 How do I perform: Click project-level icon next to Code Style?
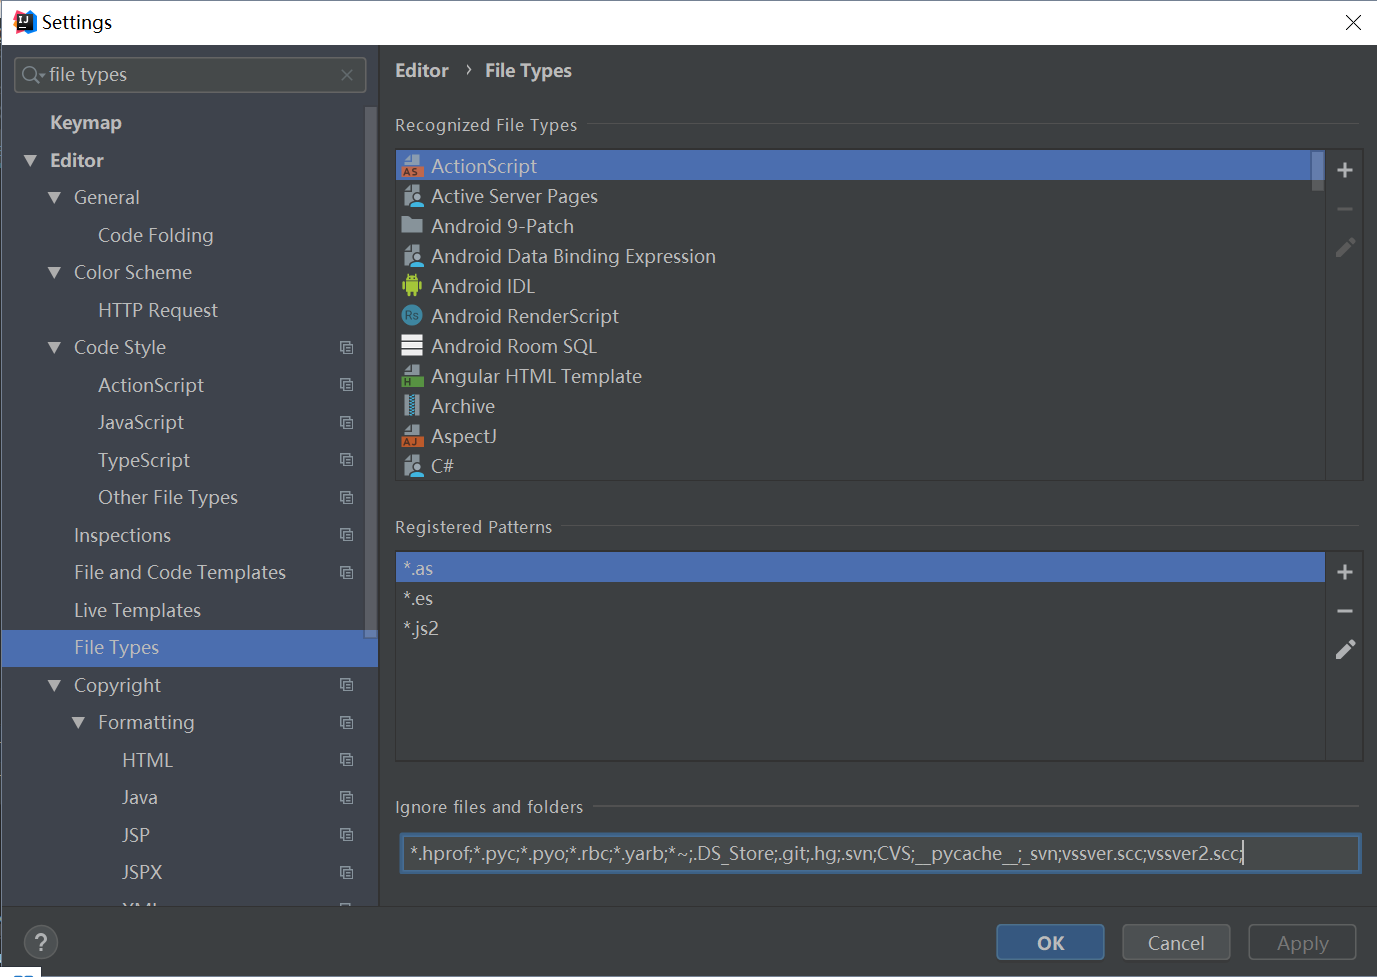346,348
